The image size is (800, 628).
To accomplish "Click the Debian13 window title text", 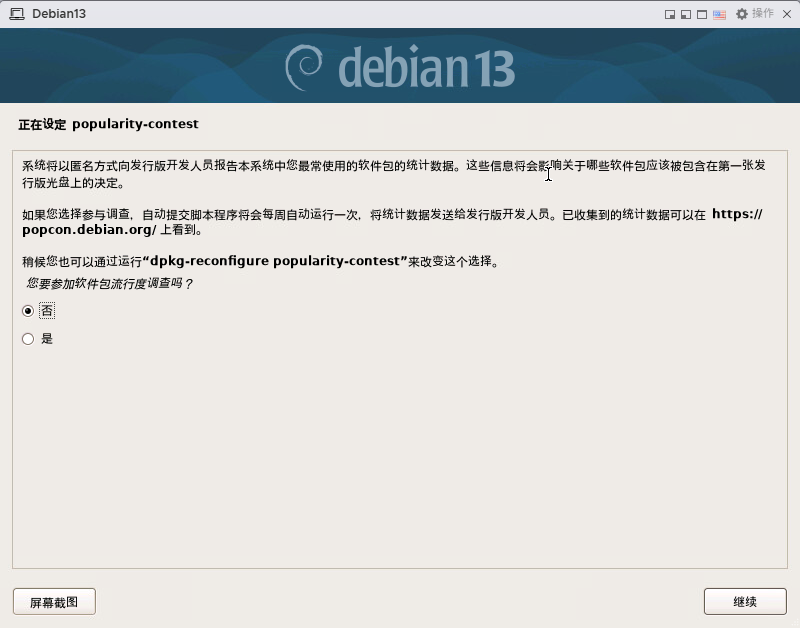I will 59,14.
